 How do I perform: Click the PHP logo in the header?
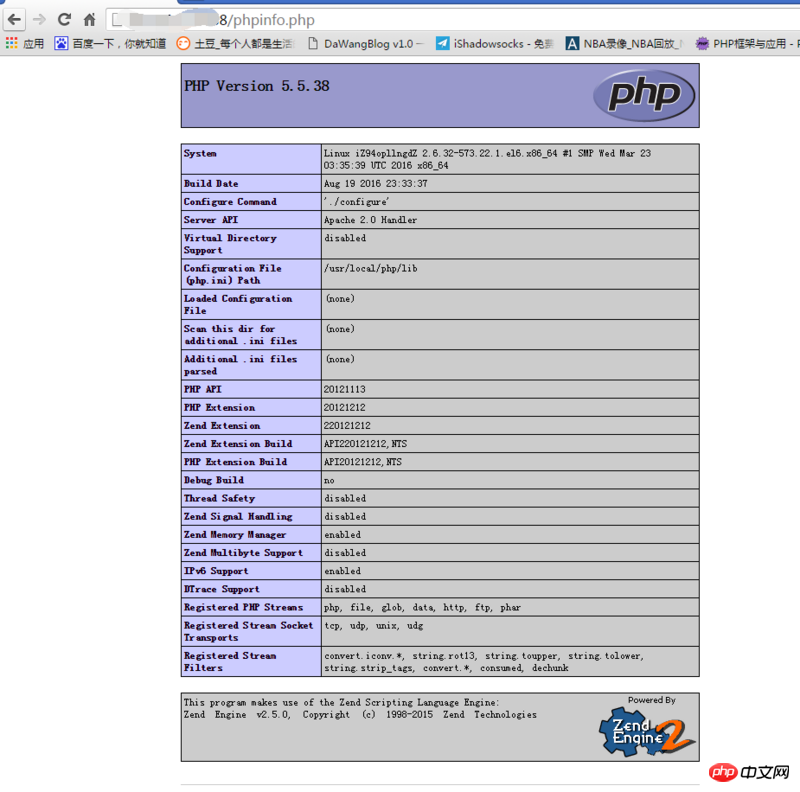coord(644,95)
